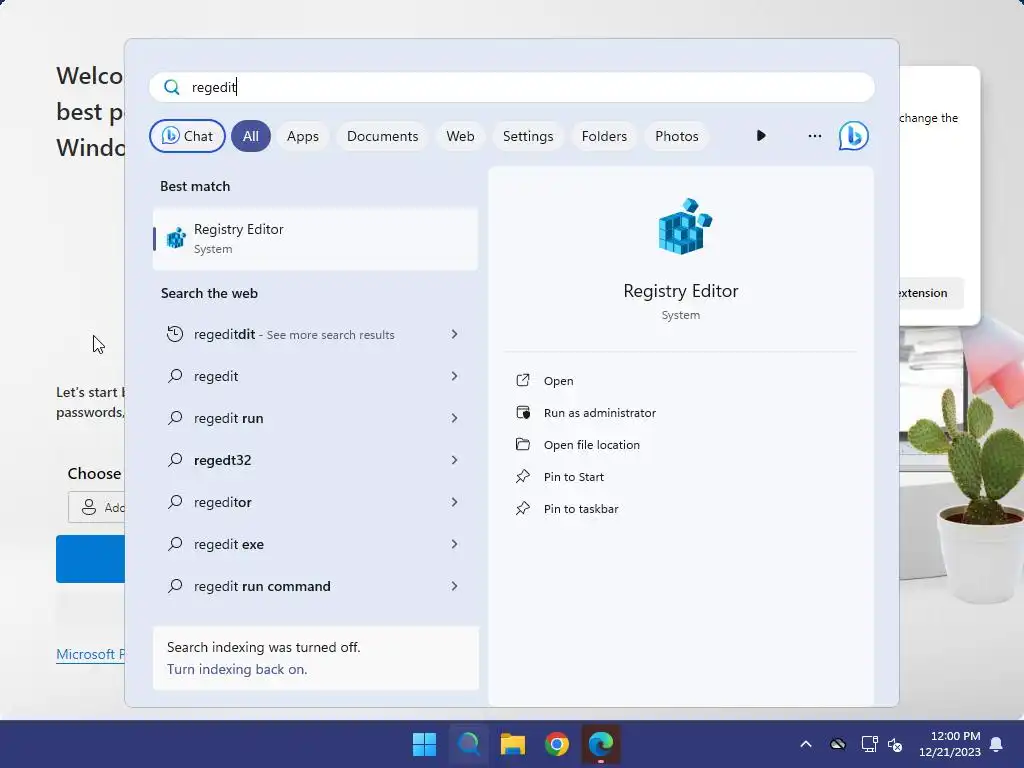Click Turn indexing back on link
The image size is (1024, 768).
click(x=236, y=669)
